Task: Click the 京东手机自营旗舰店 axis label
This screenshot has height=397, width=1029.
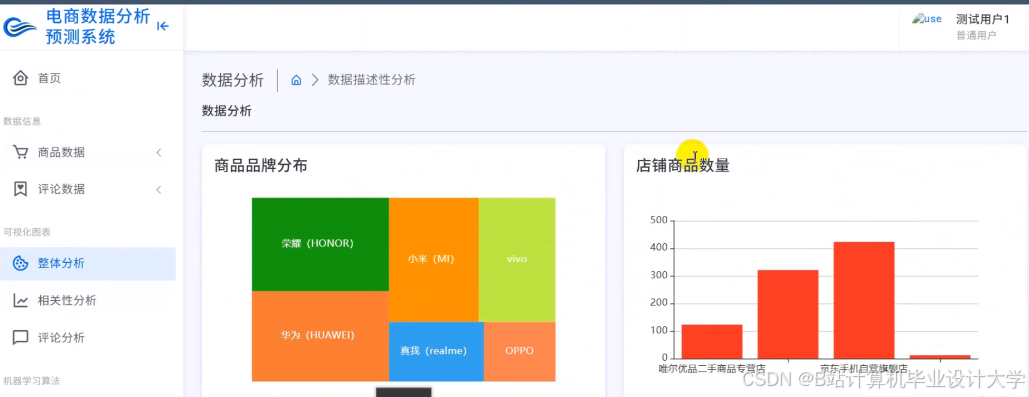Action: (x=864, y=369)
